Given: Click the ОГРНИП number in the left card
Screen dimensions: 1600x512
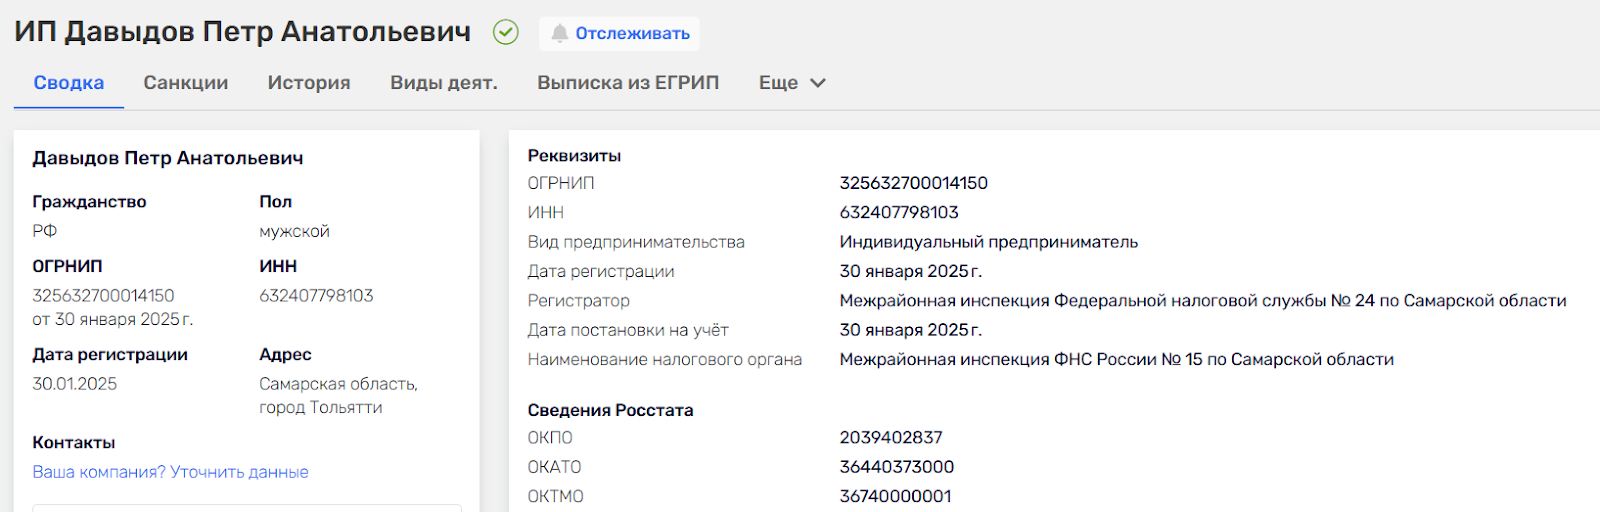Looking at the screenshot, I should click(103, 296).
